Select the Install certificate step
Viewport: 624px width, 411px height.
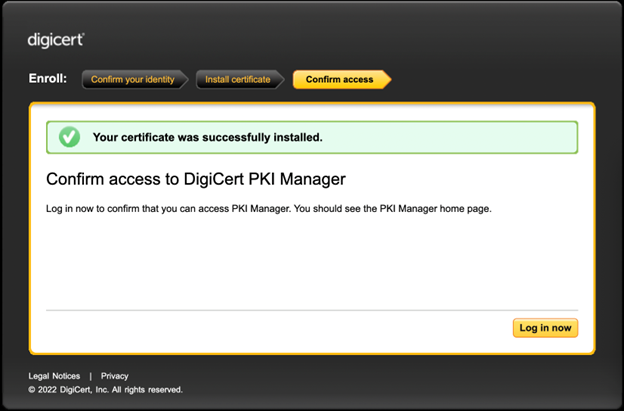(x=240, y=80)
